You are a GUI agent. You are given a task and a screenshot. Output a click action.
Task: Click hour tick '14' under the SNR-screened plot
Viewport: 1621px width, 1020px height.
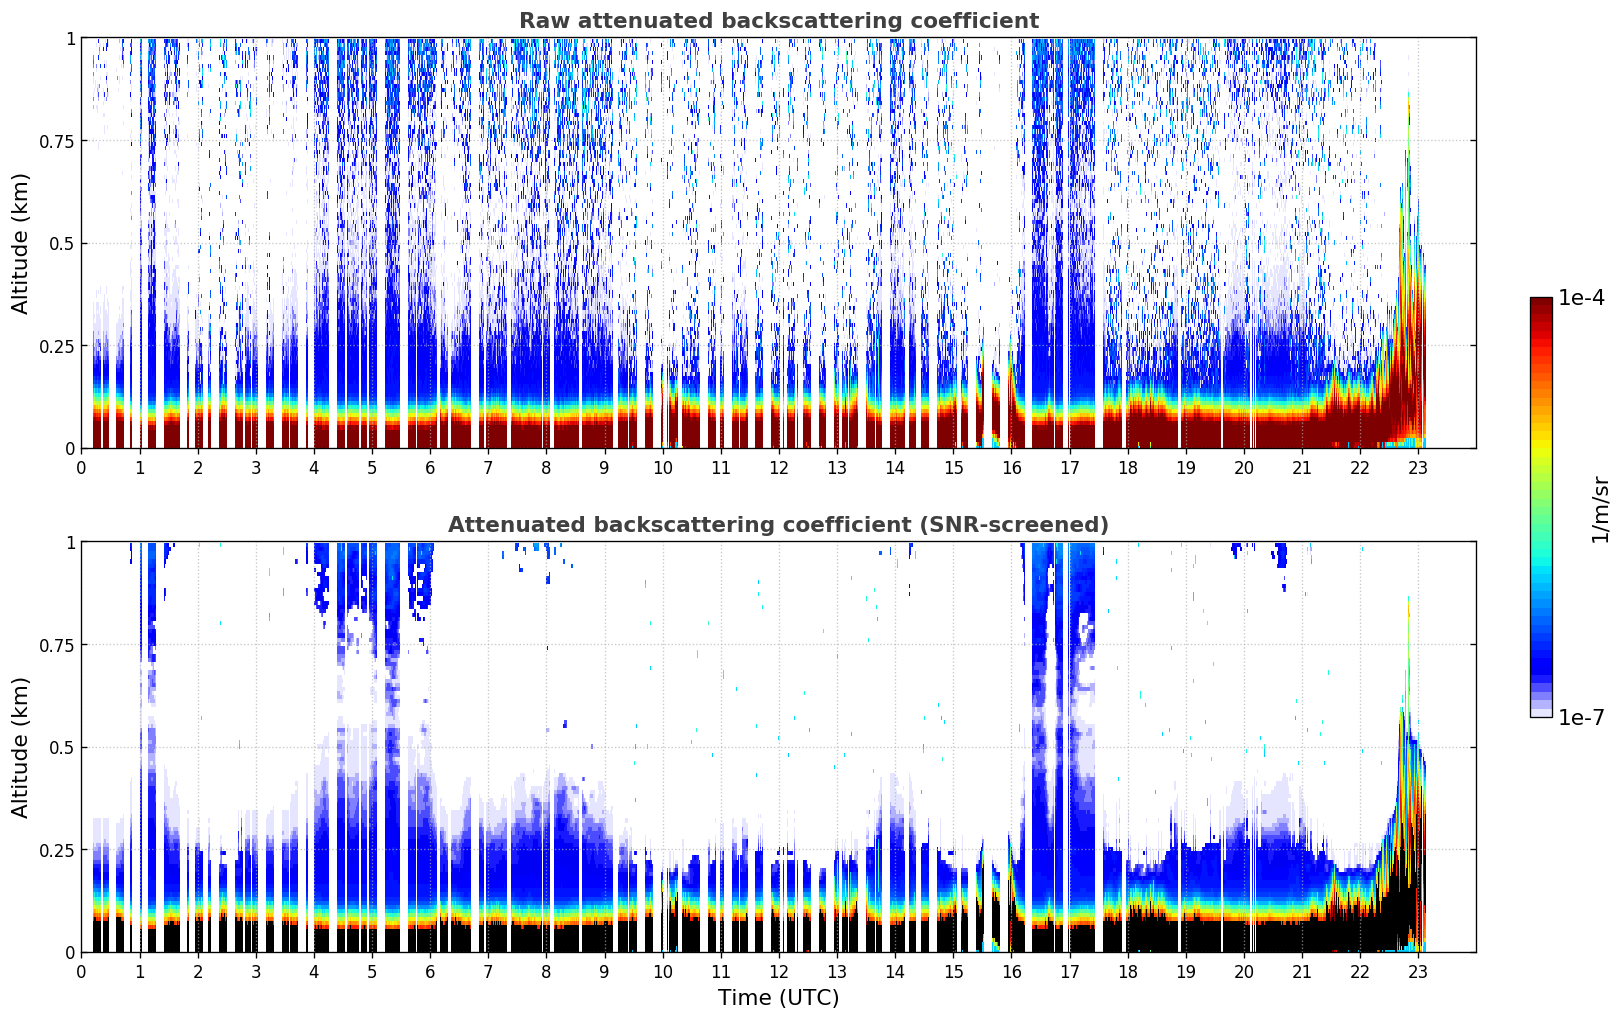[x=895, y=971]
